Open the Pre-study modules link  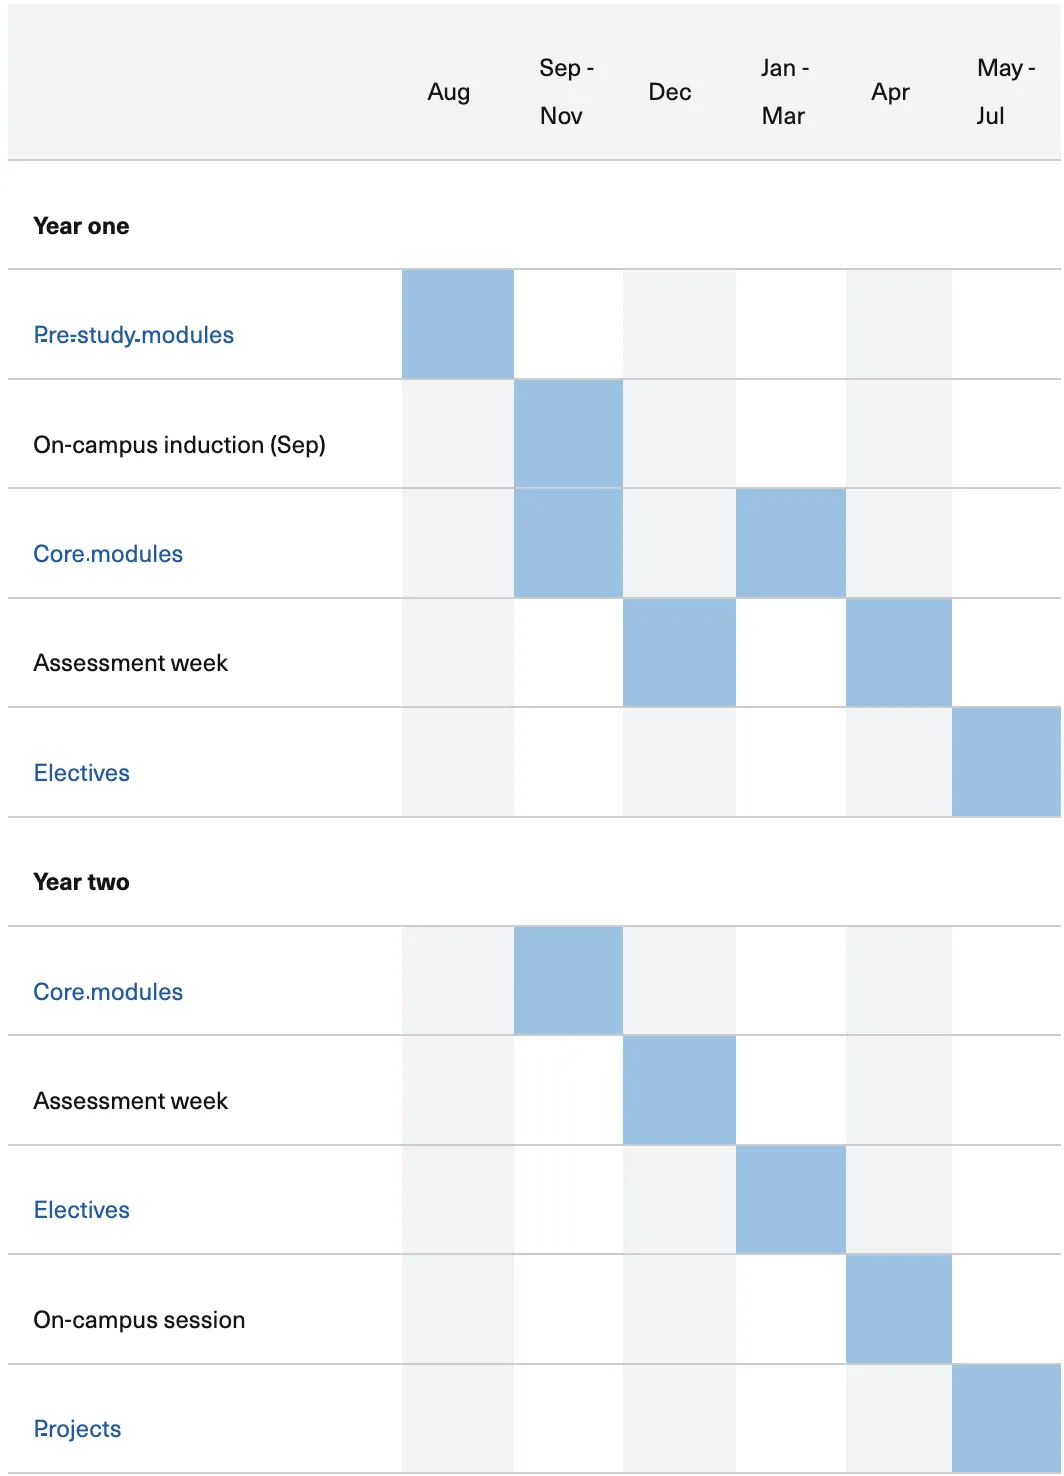[x=133, y=335]
